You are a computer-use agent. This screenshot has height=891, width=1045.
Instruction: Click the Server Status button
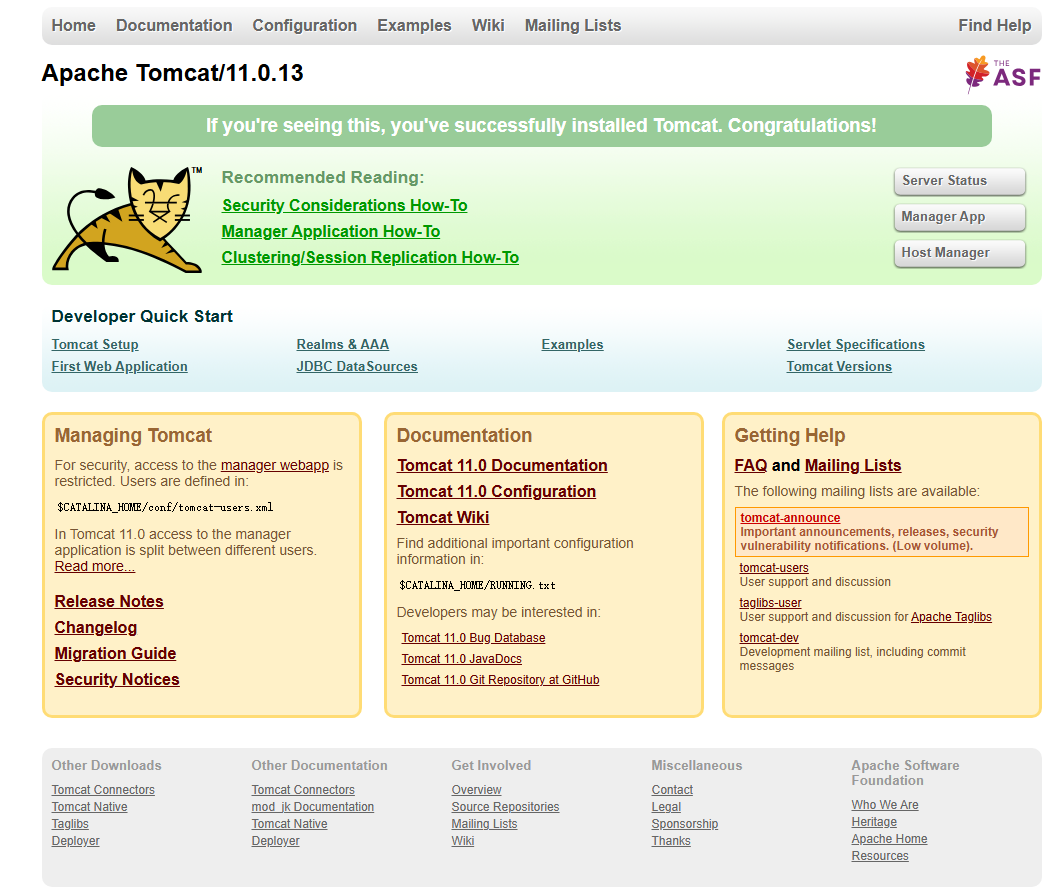(x=959, y=181)
